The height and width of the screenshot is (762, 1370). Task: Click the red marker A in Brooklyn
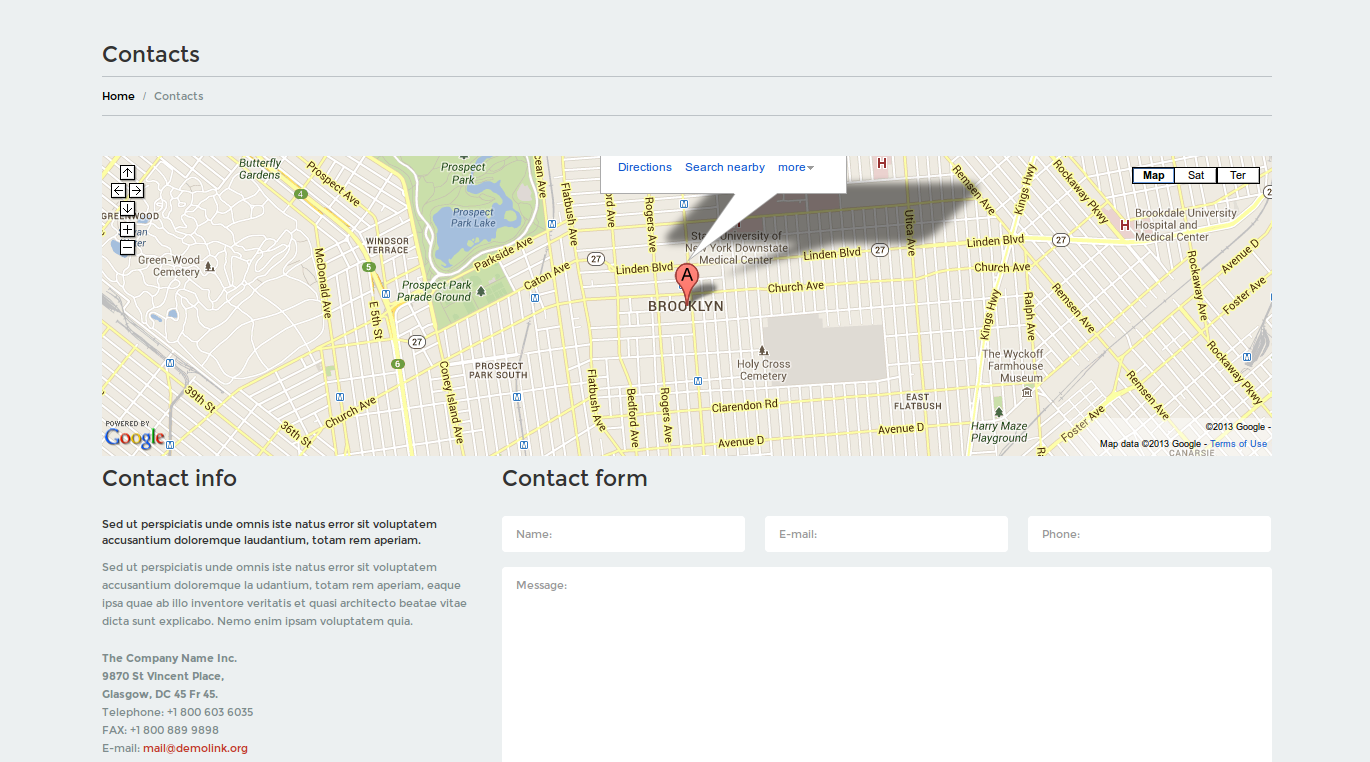(x=686, y=279)
